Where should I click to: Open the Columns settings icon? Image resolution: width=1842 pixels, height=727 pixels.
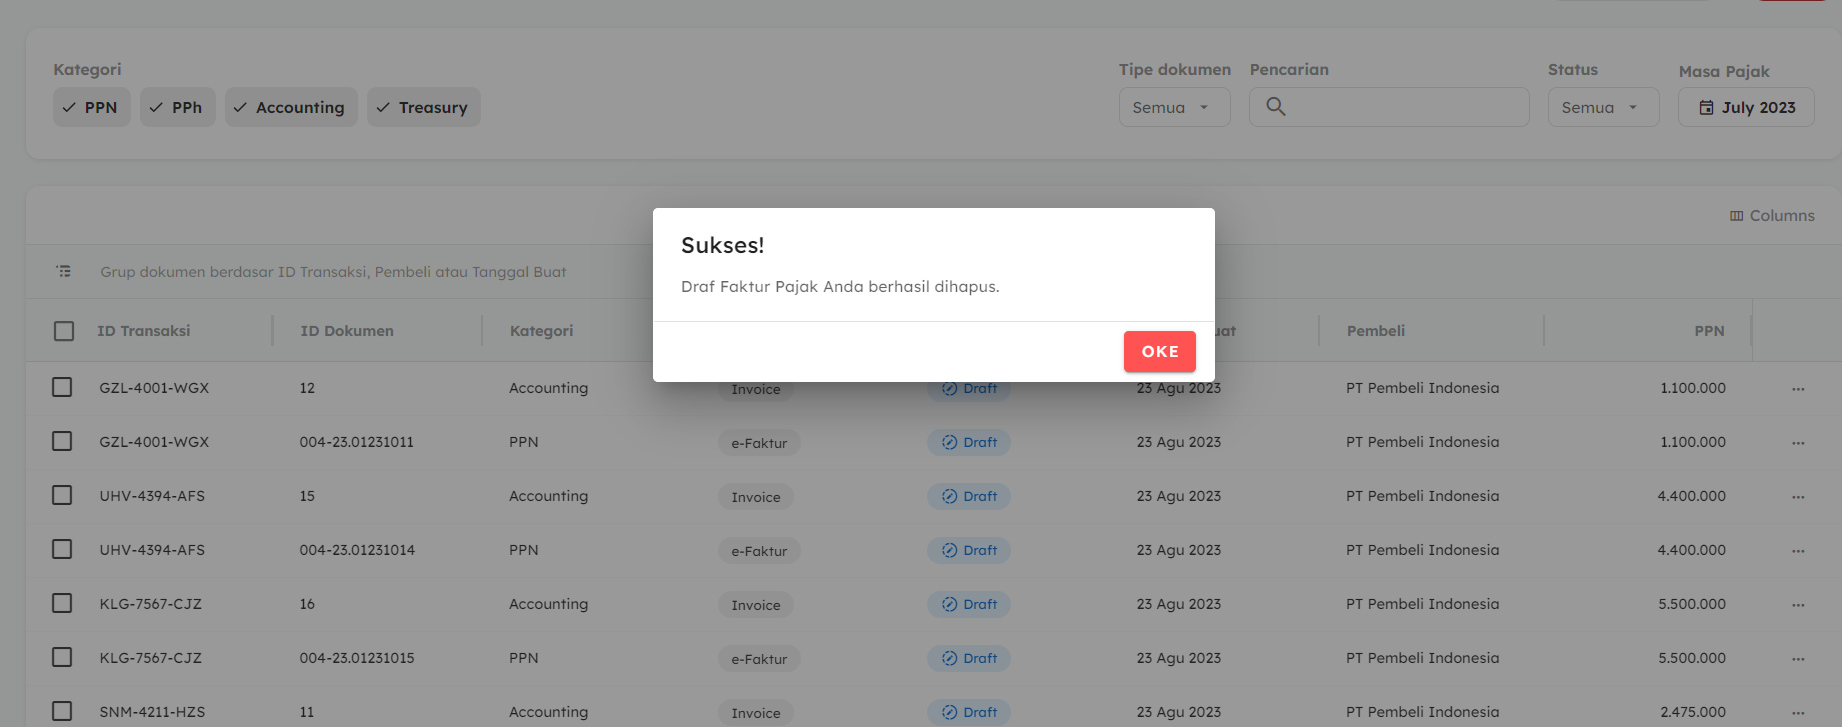[x=1736, y=216]
